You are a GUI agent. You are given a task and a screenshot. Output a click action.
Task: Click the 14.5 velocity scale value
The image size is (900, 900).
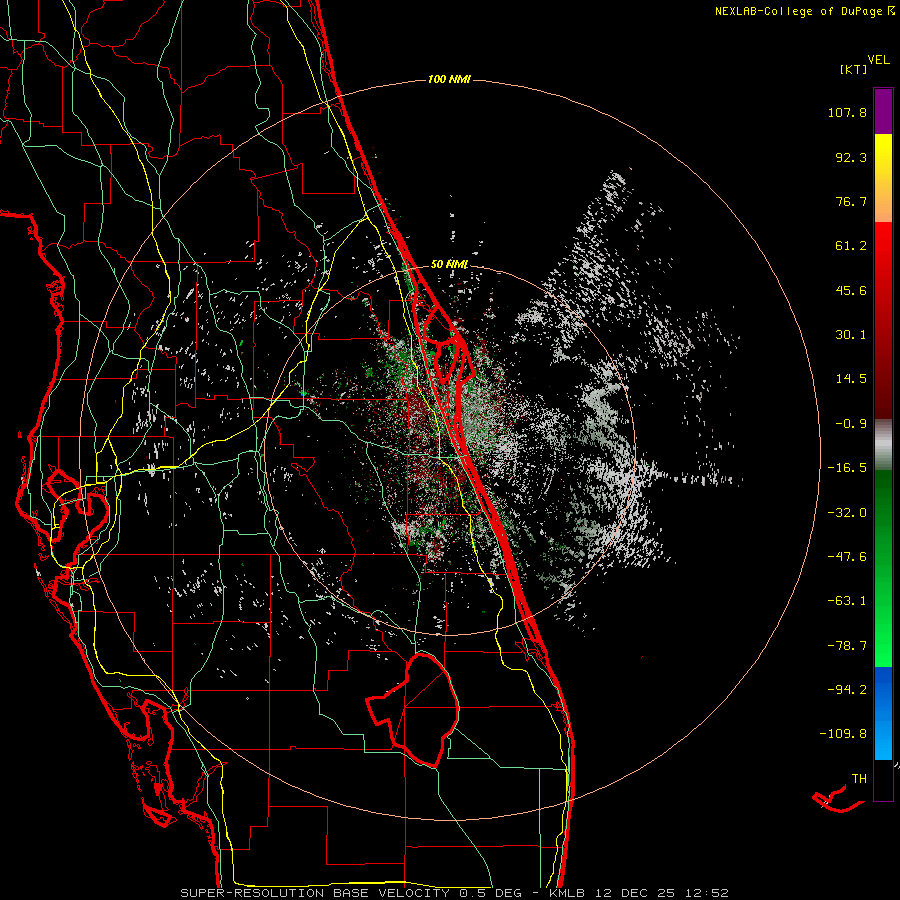851,379
